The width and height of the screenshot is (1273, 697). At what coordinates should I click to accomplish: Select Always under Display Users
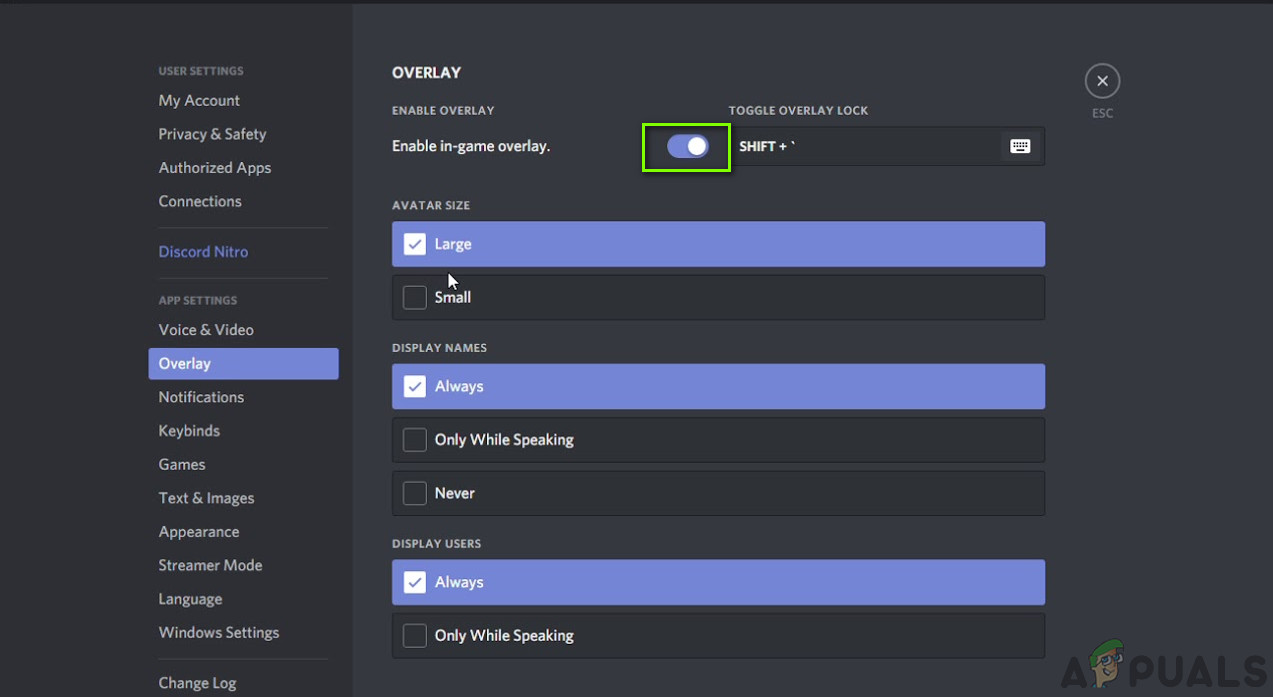click(415, 582)
